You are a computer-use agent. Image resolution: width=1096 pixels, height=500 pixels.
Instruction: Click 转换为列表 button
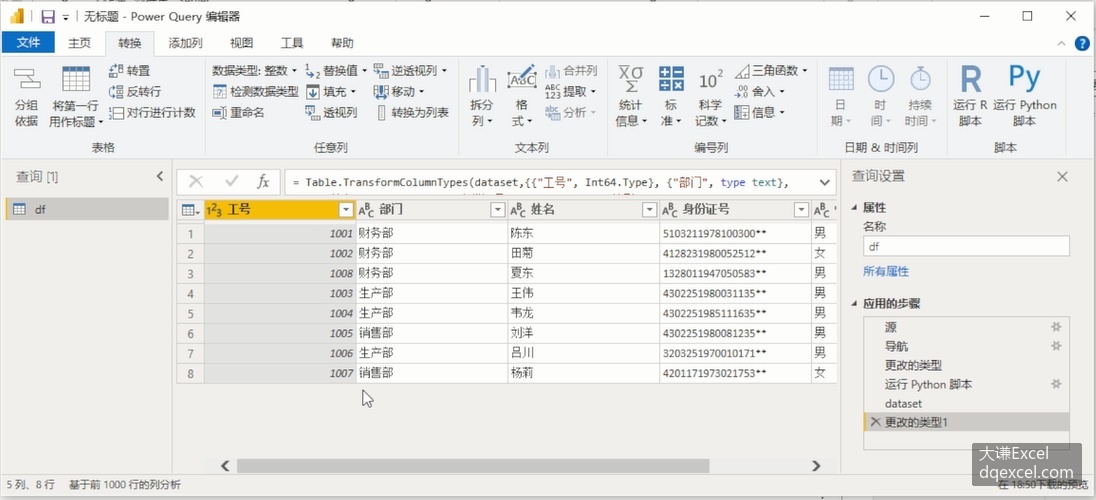412,113
